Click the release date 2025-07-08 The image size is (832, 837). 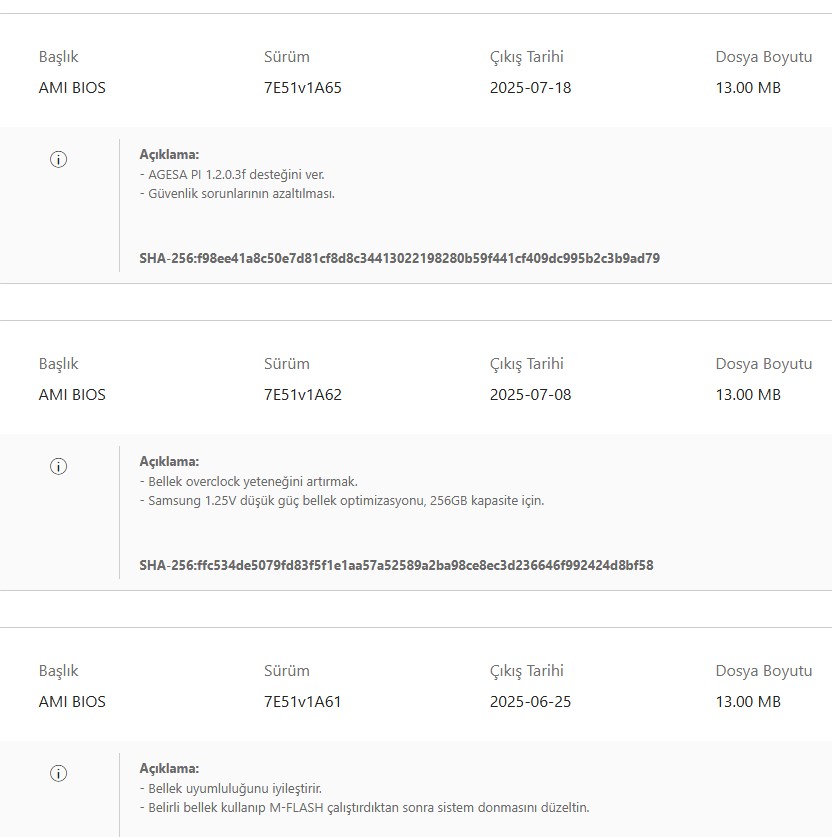point(530,395)
